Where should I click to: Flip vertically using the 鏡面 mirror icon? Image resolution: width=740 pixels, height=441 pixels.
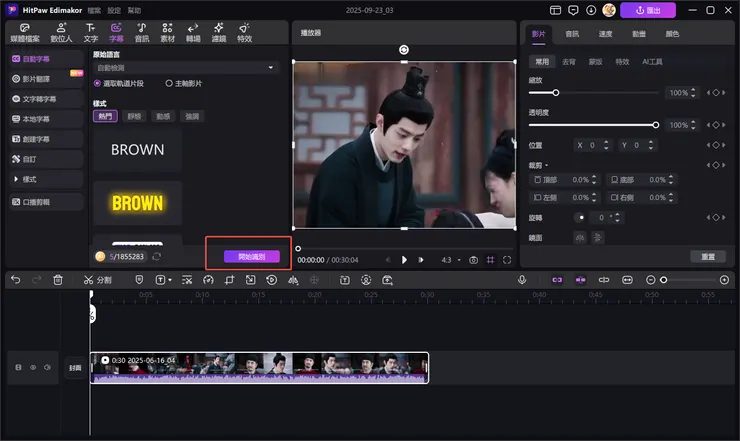click(597, 237)
